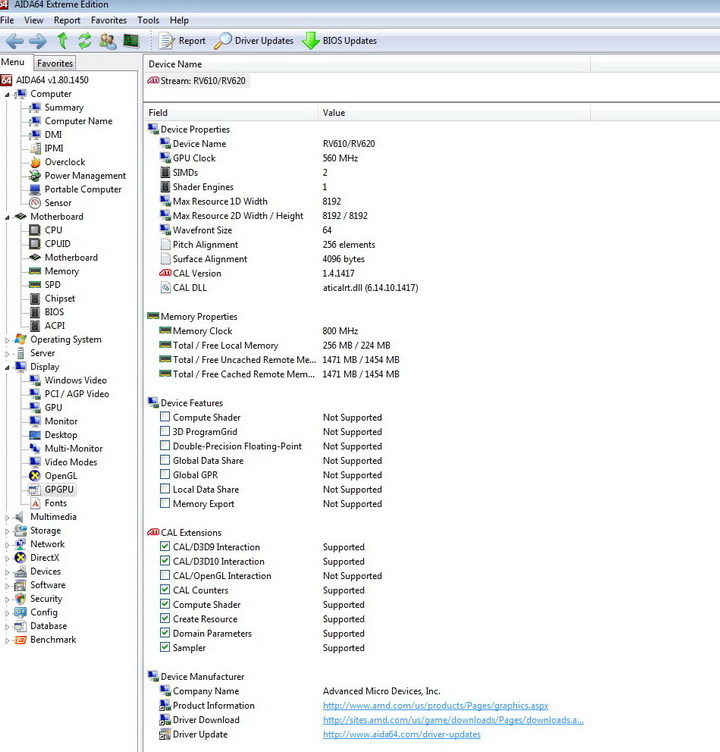Open the Tools menu
The width and height of the screenshot is (720, 752).
pos(148,20)
